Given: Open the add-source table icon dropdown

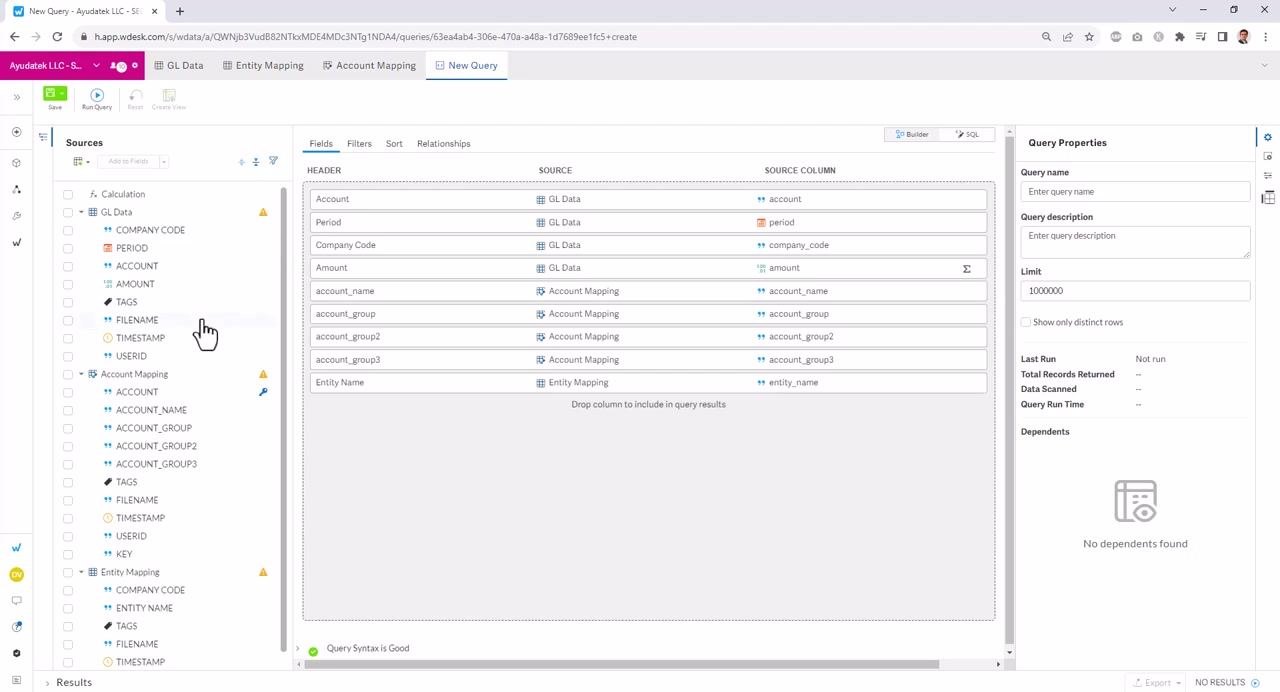Looking at the screenshot, I should coord(81,161).
